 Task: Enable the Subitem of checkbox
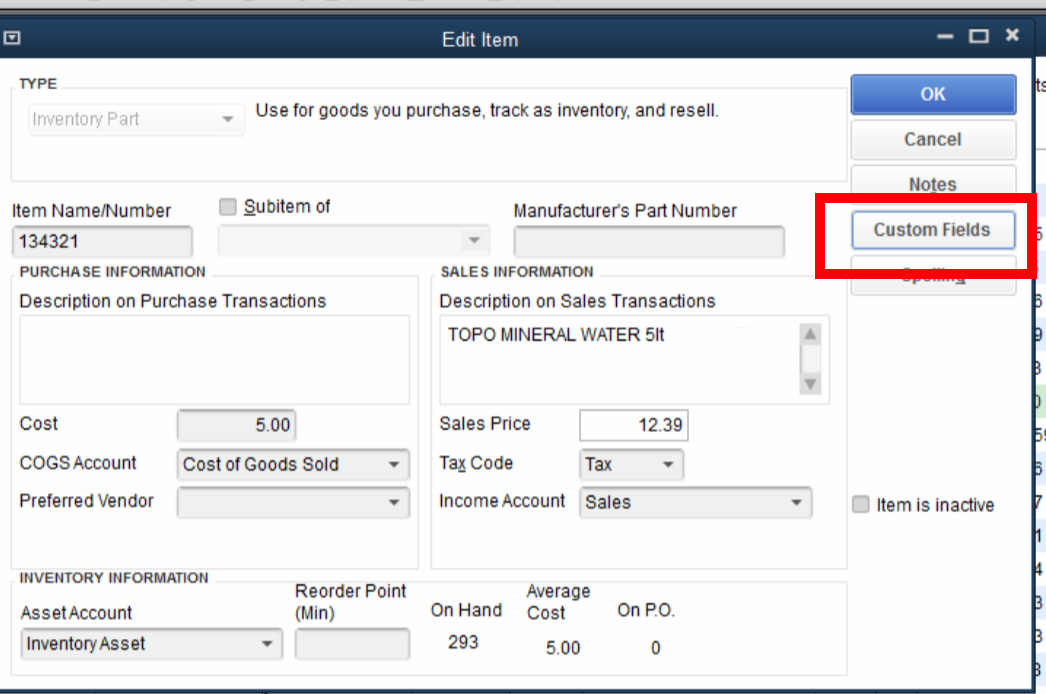[x=226, y=206]
